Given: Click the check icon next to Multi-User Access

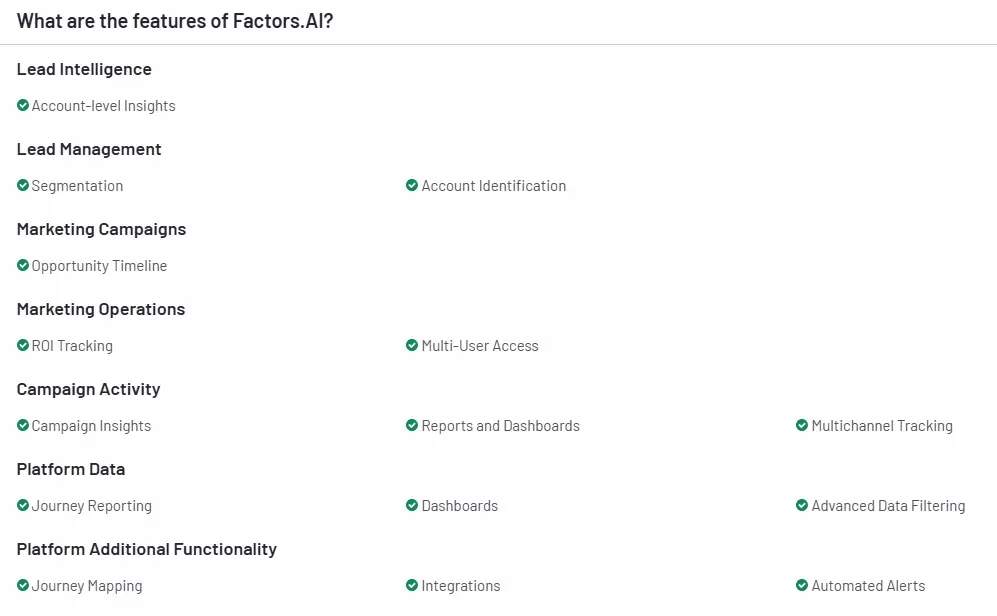Looking at the screenshot, I should tap(412, 346).
